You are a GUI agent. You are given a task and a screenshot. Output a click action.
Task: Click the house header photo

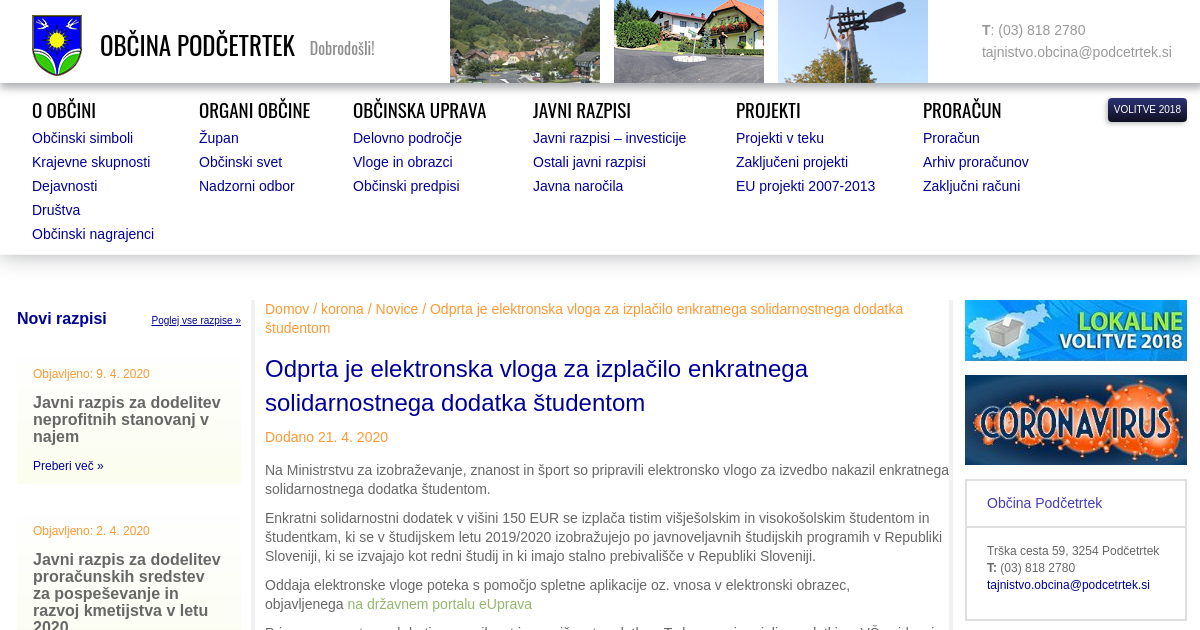[688, 41]
